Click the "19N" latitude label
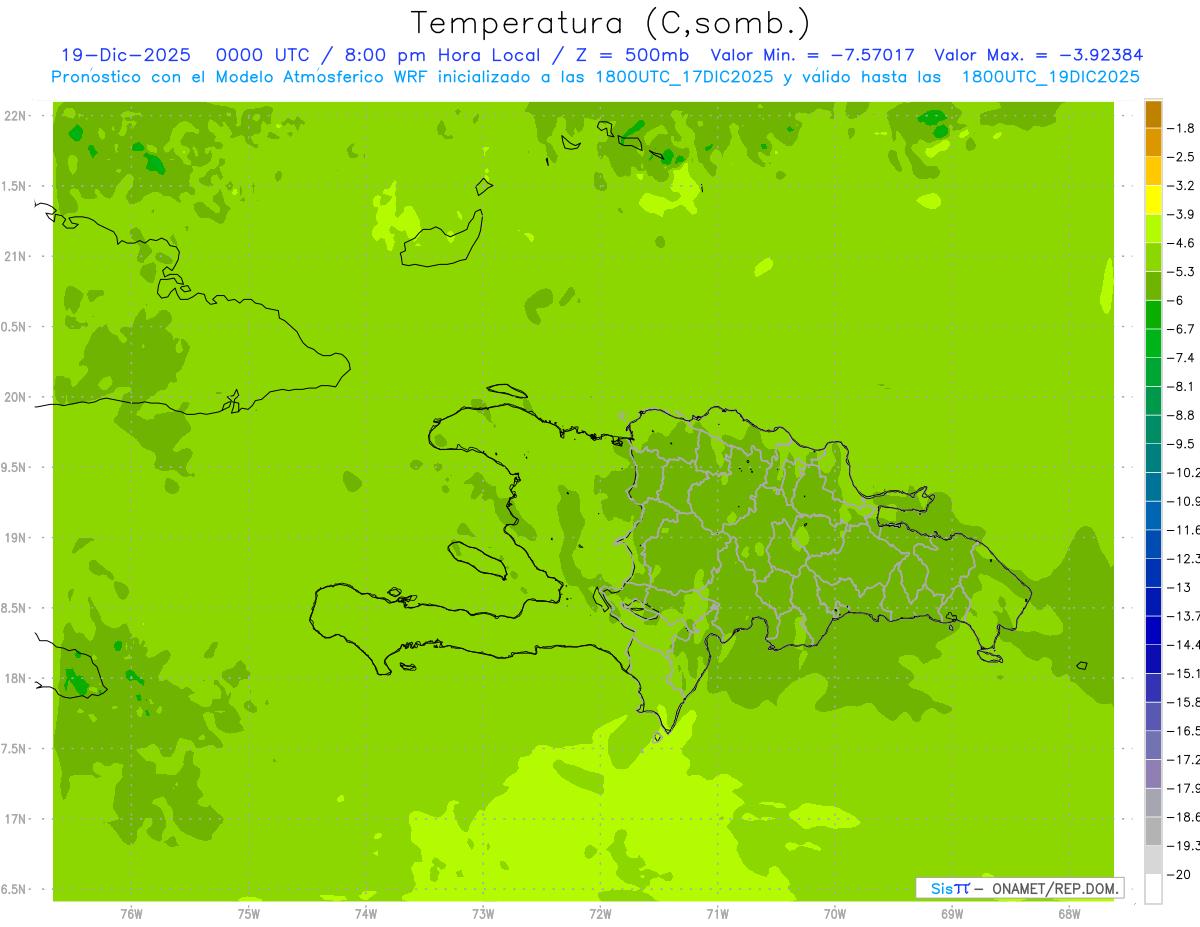 pyautogui.click(x=16, y=538)
